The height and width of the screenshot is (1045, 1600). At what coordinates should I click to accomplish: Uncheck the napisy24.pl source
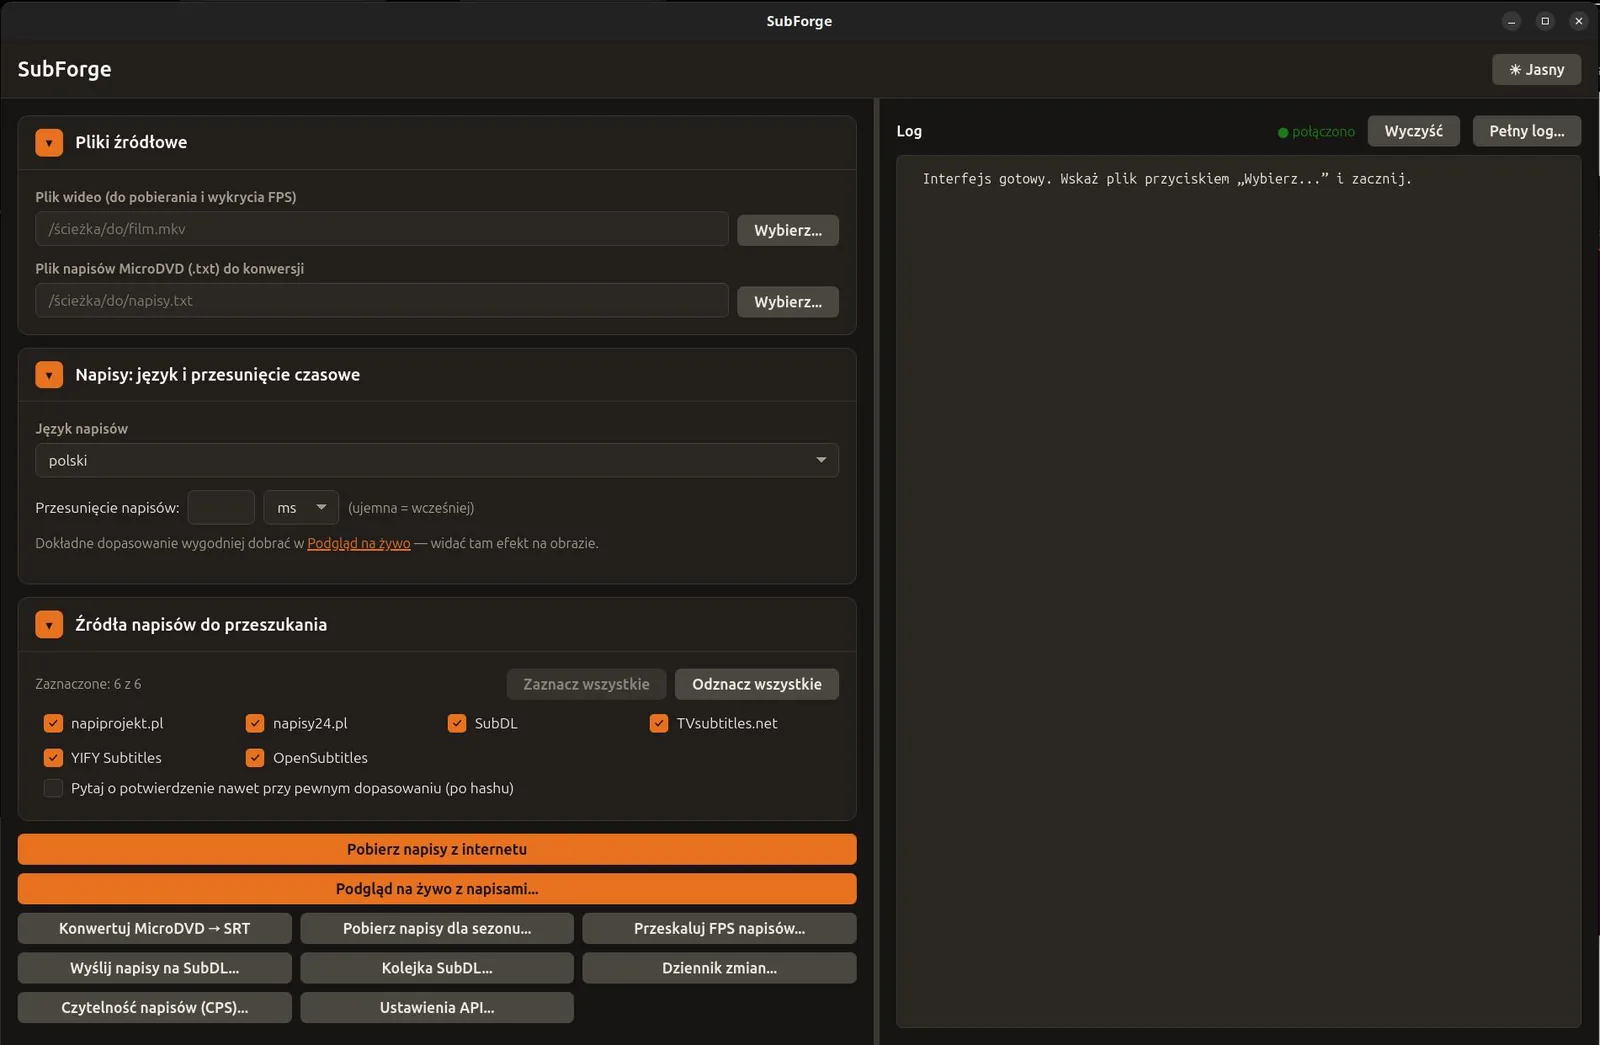click(255, 723)
